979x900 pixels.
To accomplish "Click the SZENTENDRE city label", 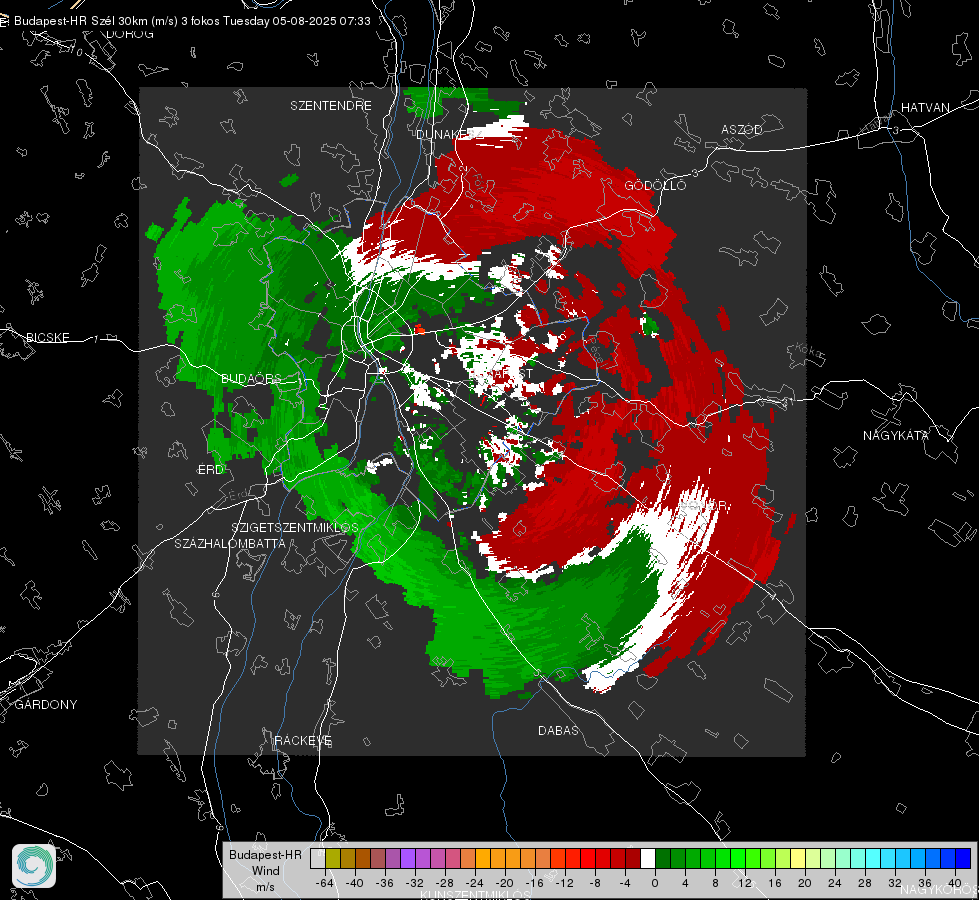I will coord(331,106).
